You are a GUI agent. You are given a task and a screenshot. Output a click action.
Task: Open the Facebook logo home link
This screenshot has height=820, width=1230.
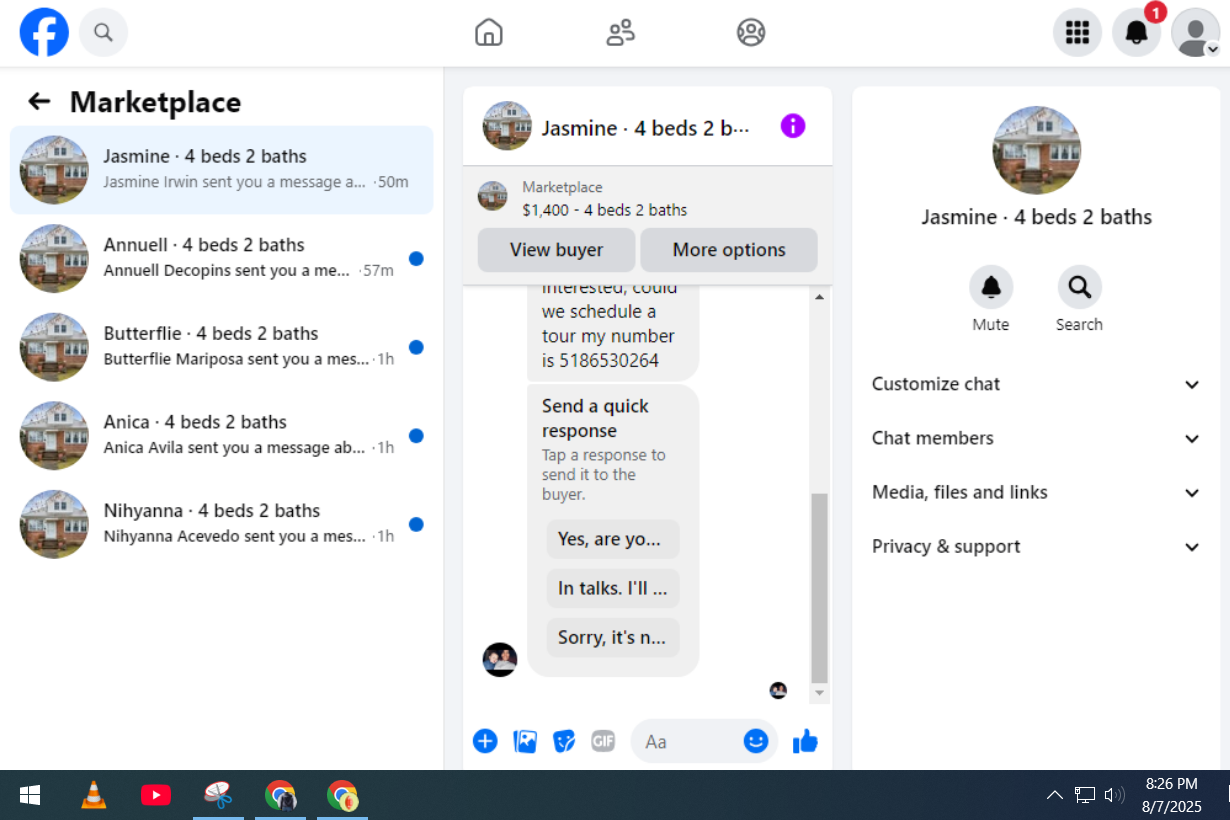(44, 32)
